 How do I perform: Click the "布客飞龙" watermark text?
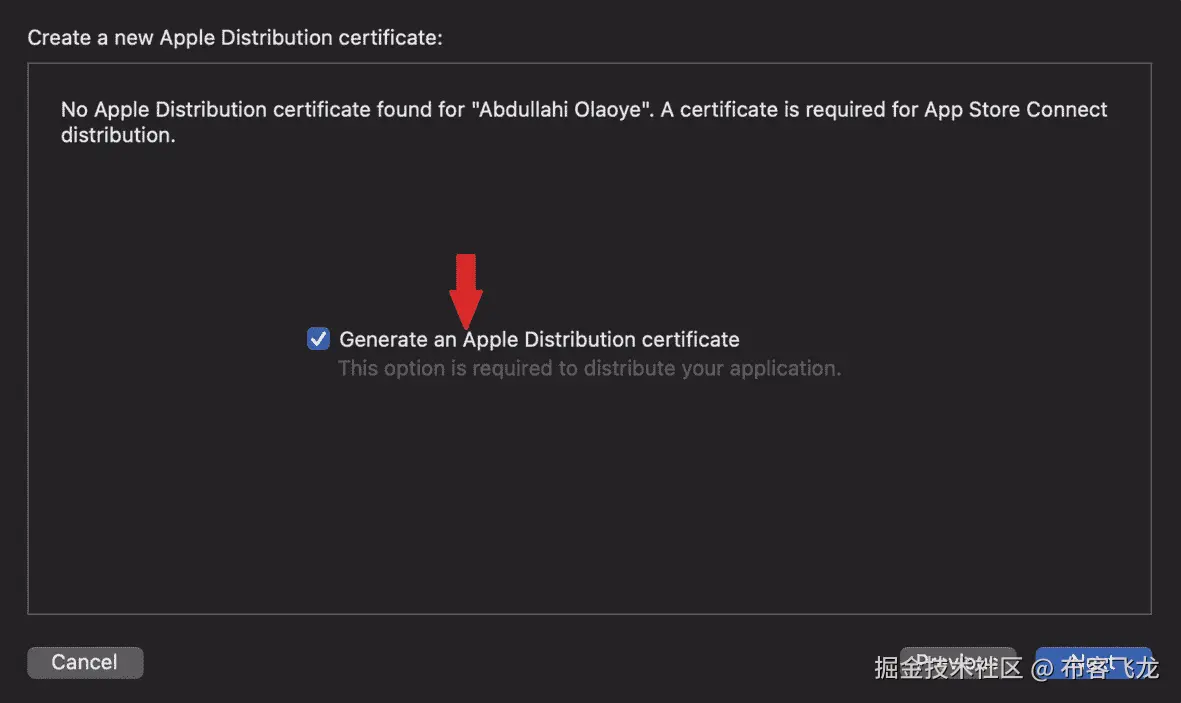[x=1109, y=668]
